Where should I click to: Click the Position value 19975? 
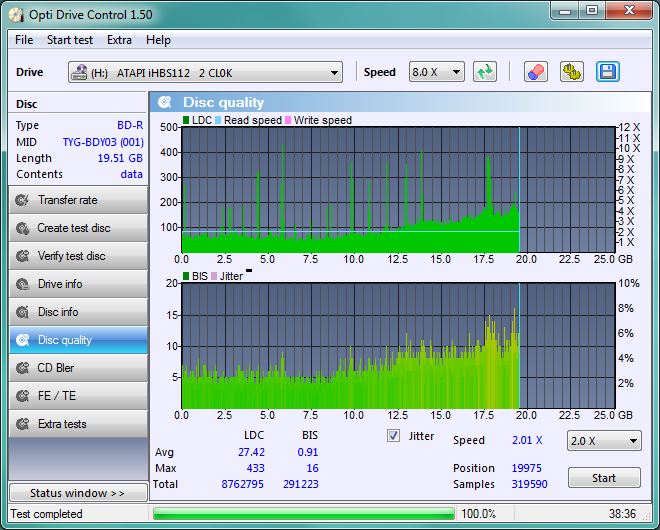(x=526, y=468)
